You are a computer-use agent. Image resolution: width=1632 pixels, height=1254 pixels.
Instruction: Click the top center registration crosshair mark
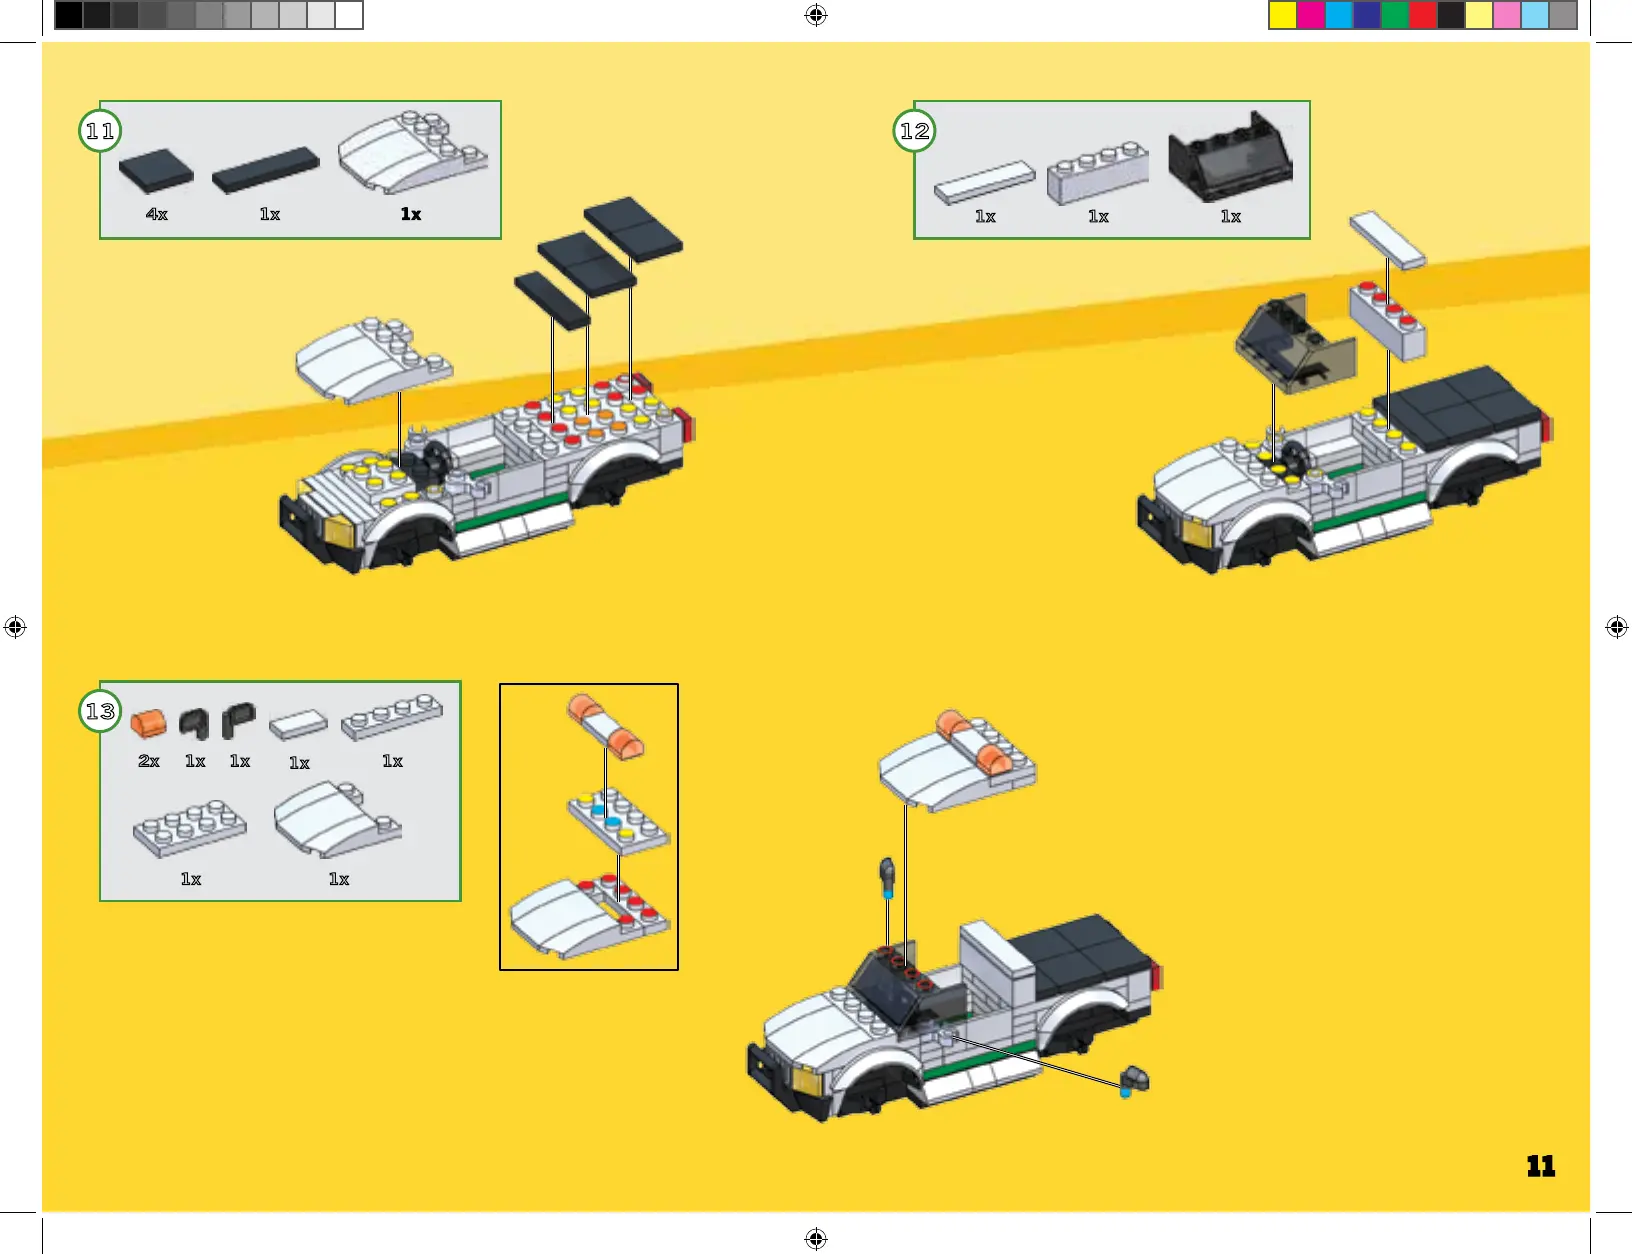(816, 15)
